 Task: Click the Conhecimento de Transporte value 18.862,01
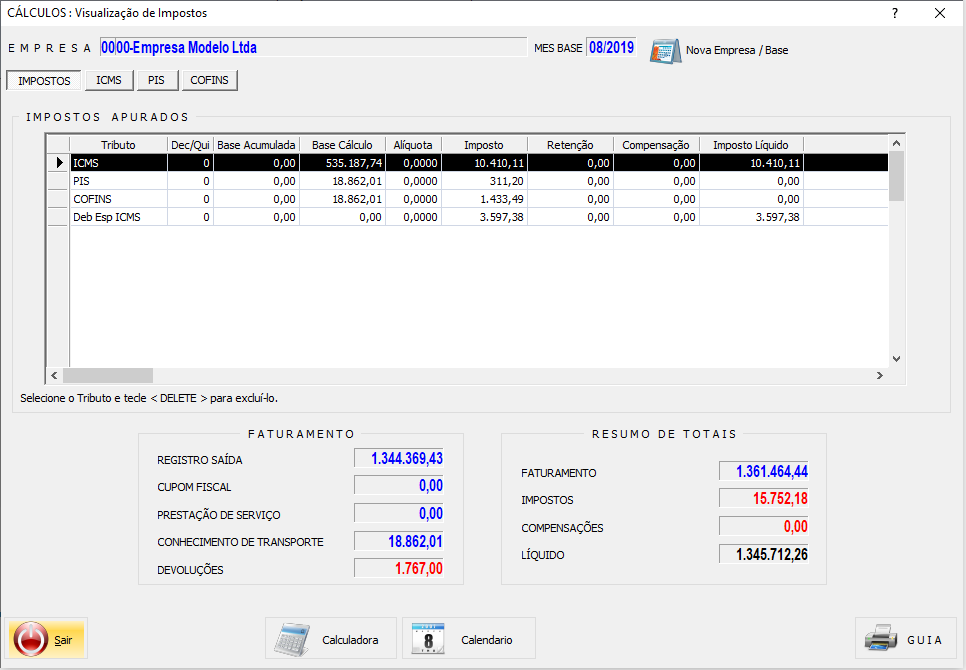click(399, 541)
